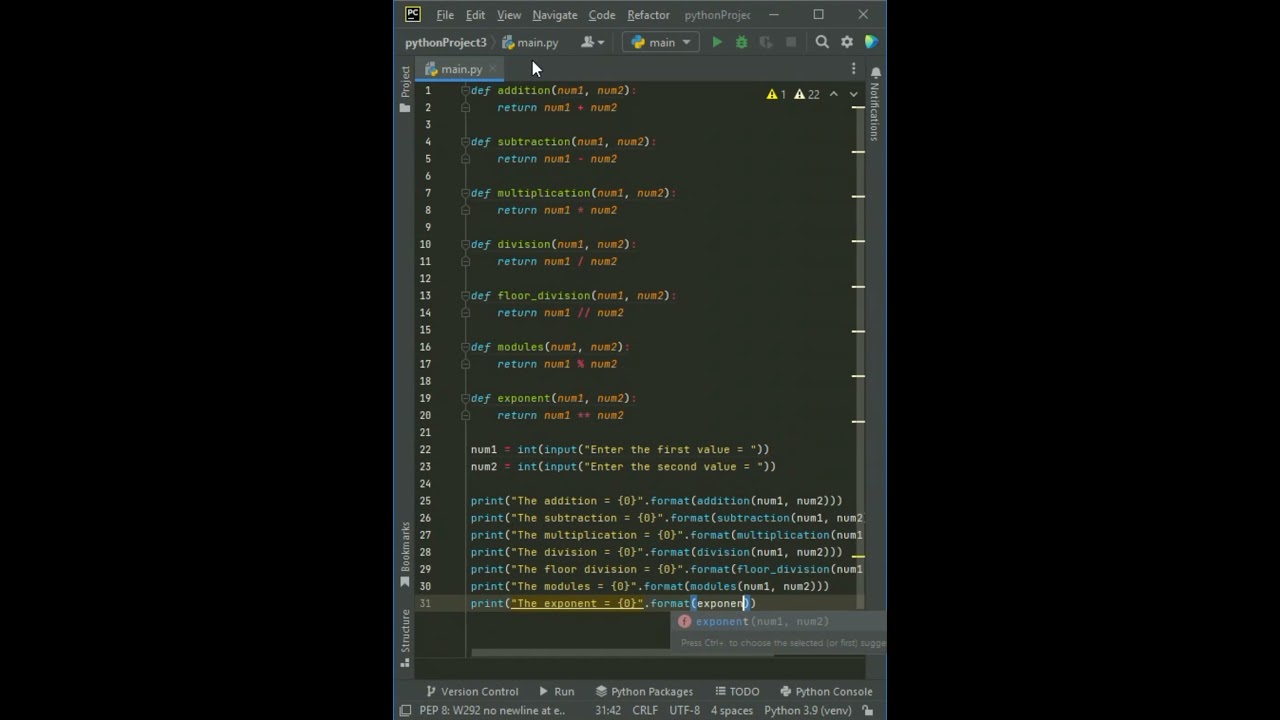Open the Refactor menu
The width and height of the screenshot is (1280, 720).
tap(648, 15)
